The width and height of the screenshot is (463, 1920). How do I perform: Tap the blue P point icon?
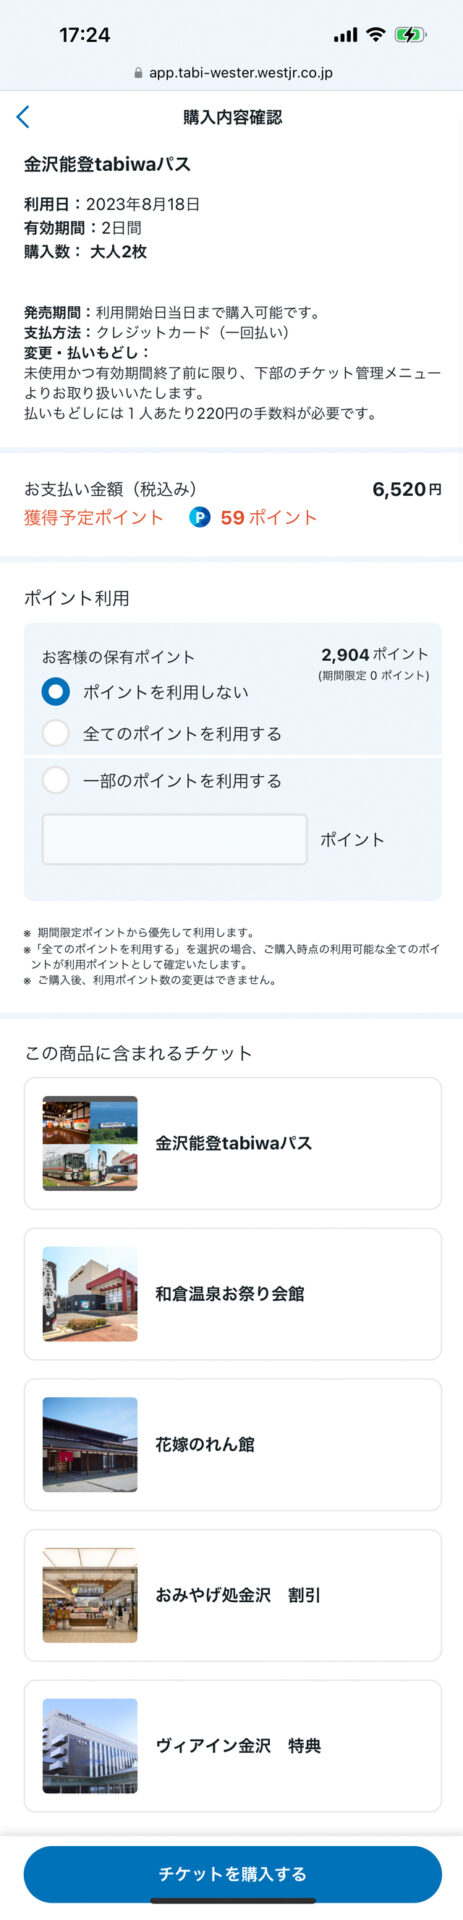point(200,517)
